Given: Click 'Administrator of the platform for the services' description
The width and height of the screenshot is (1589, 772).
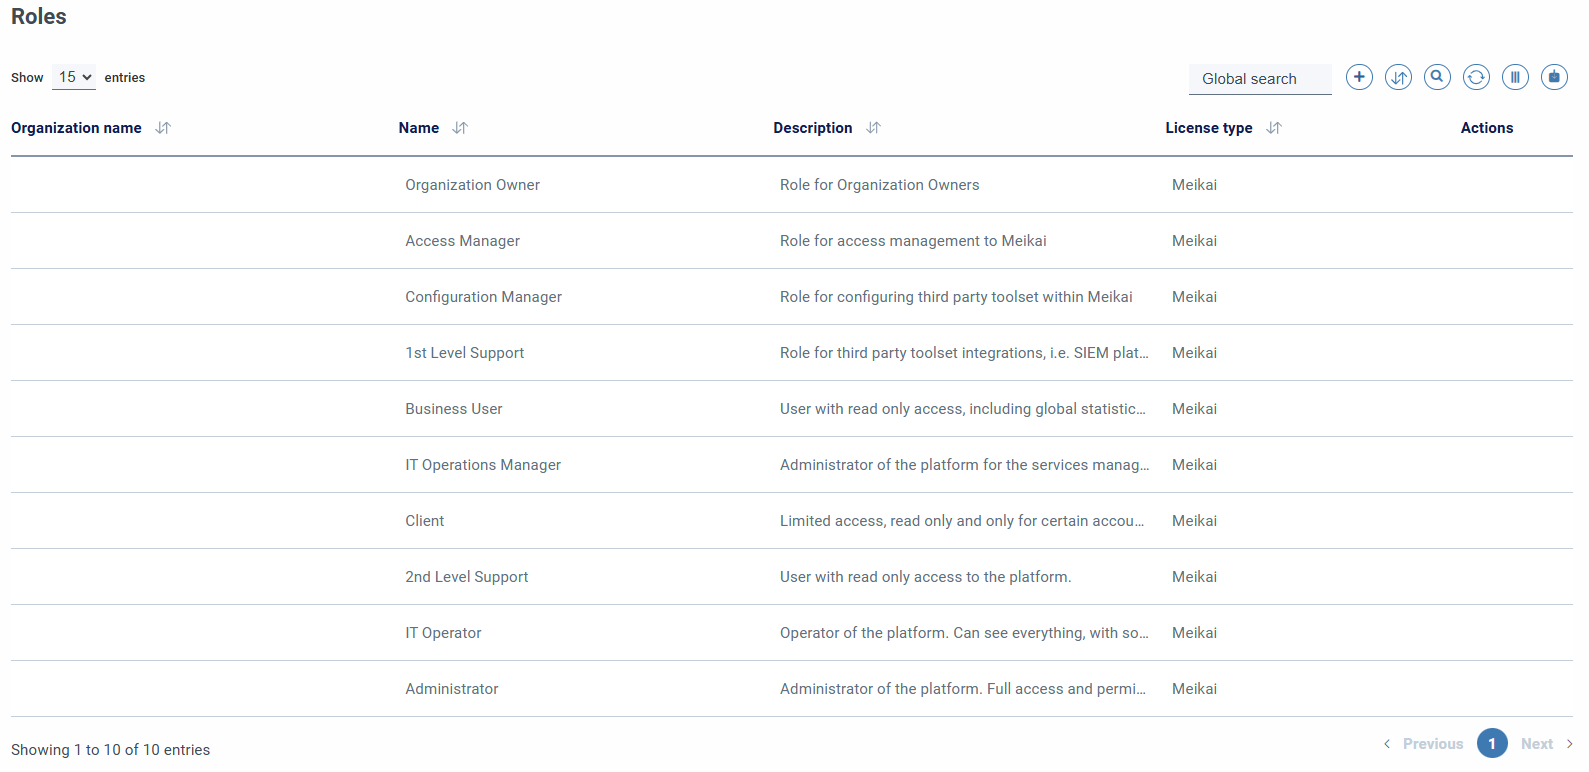Looking at the screenshot, I should [964, 465].
